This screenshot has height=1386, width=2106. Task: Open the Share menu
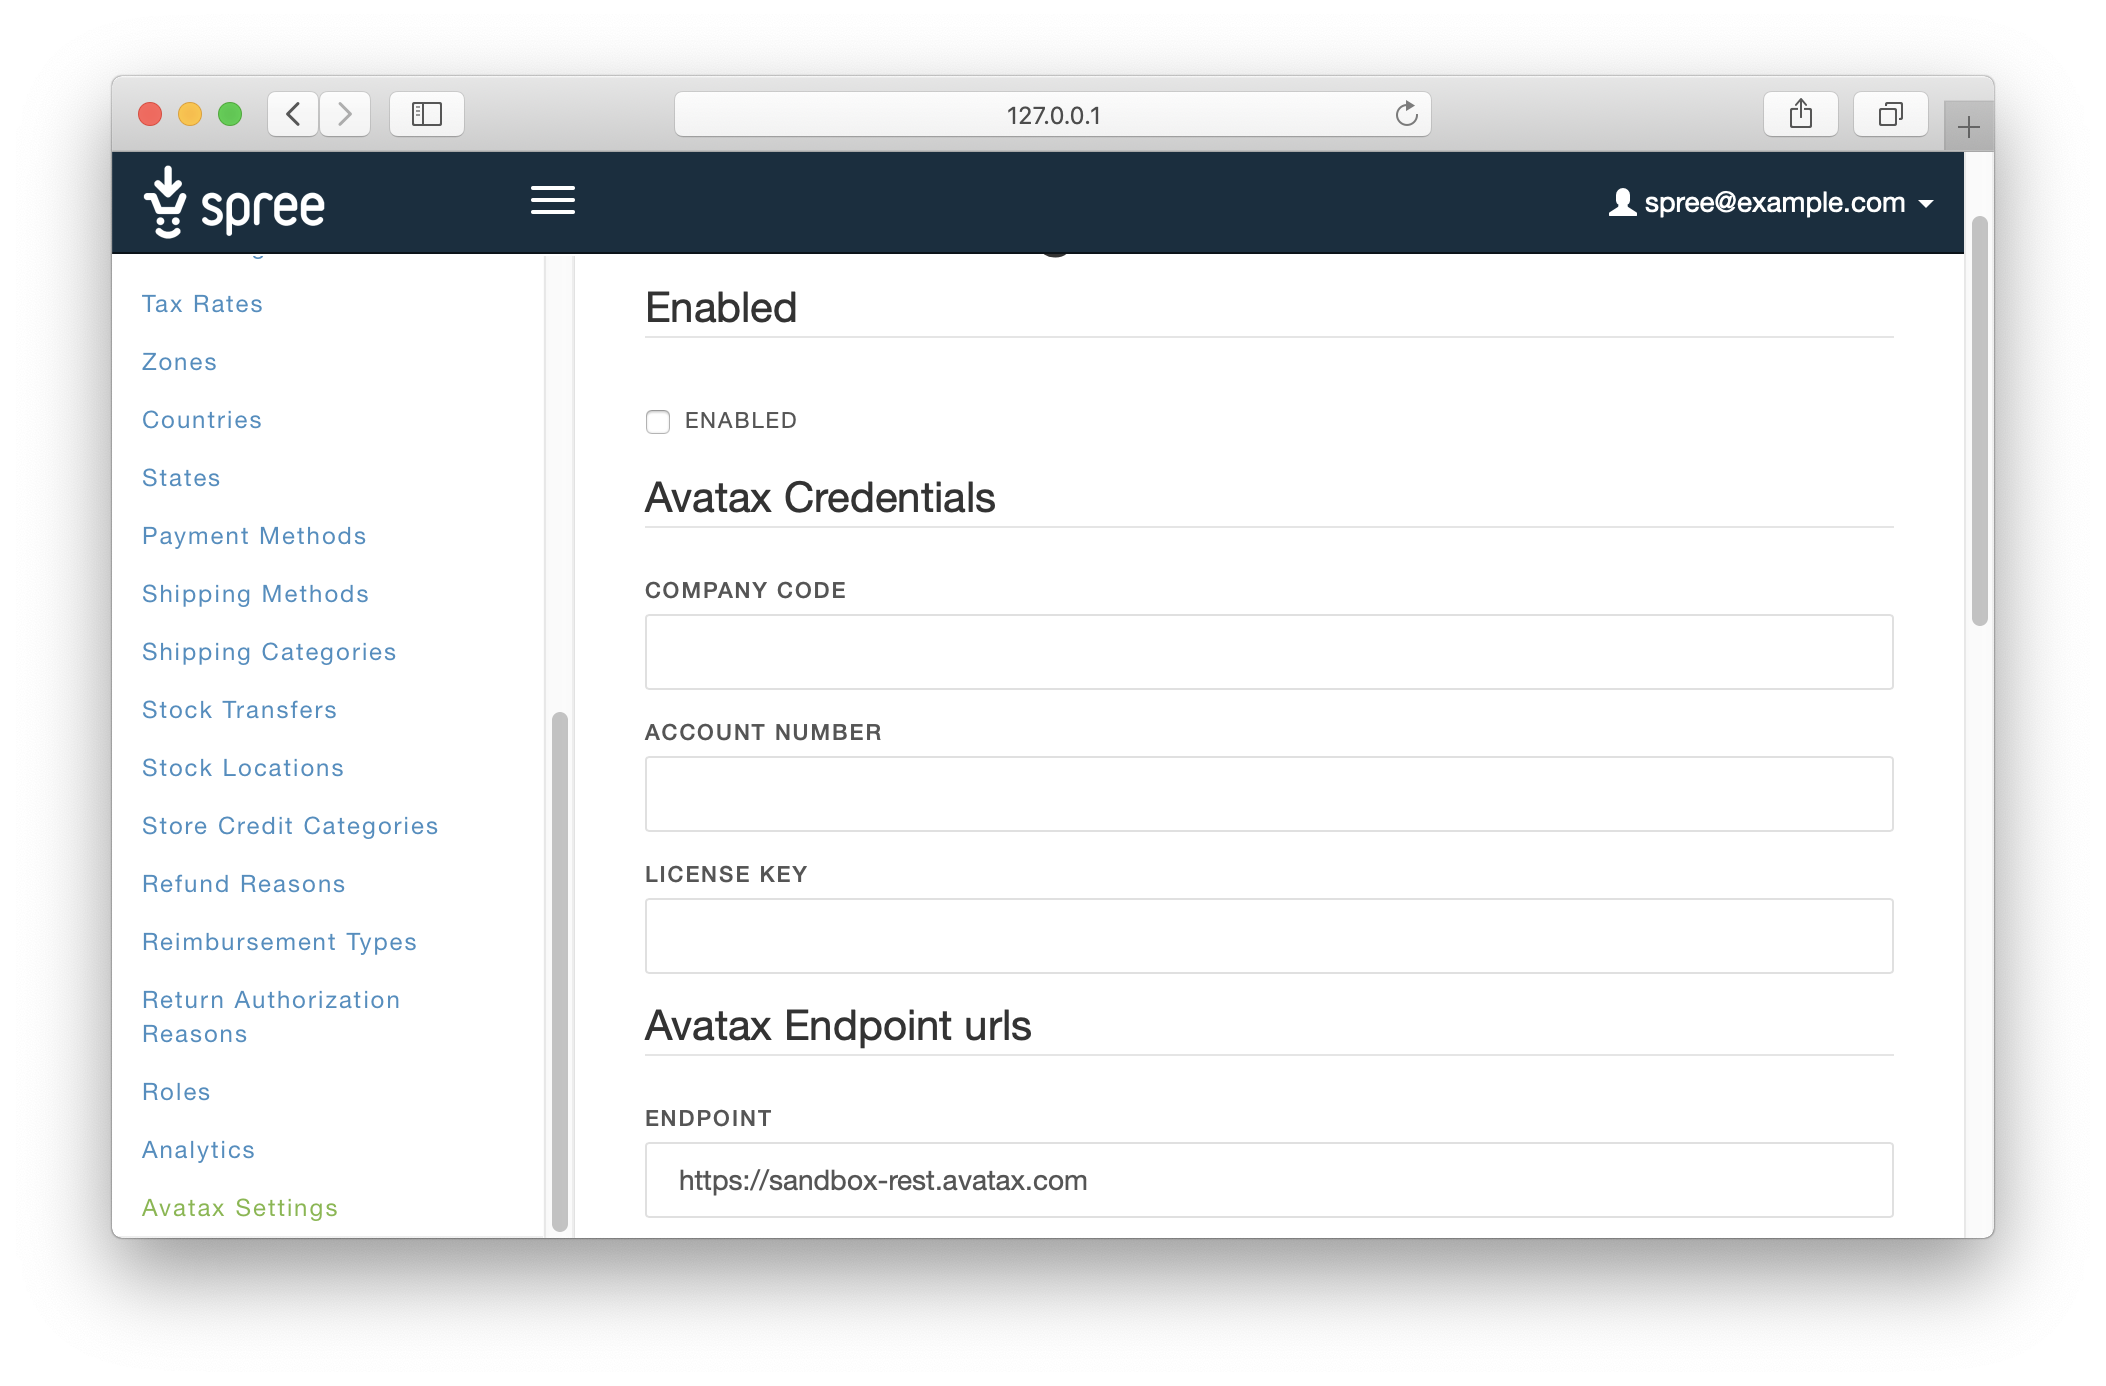[x=1801, y=114]
